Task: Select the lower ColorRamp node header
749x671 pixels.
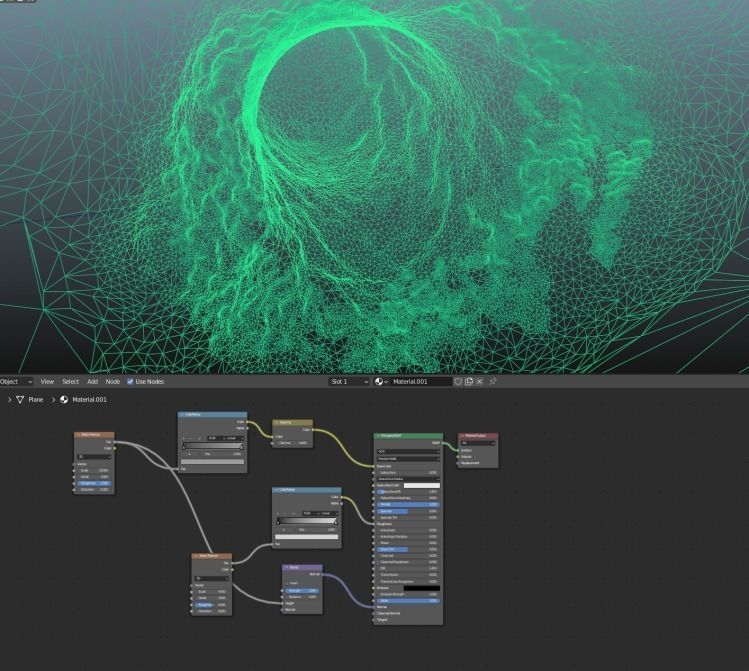Action: (307, 490)
